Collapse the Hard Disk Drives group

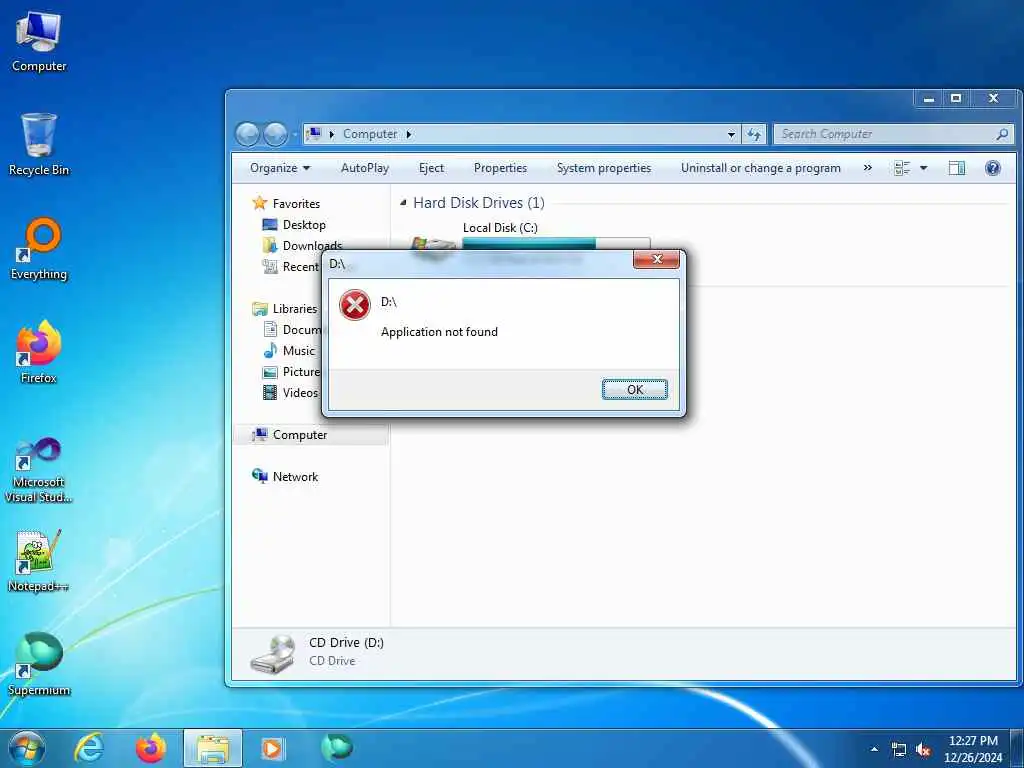pyautogui.click(x=403, y=203)
